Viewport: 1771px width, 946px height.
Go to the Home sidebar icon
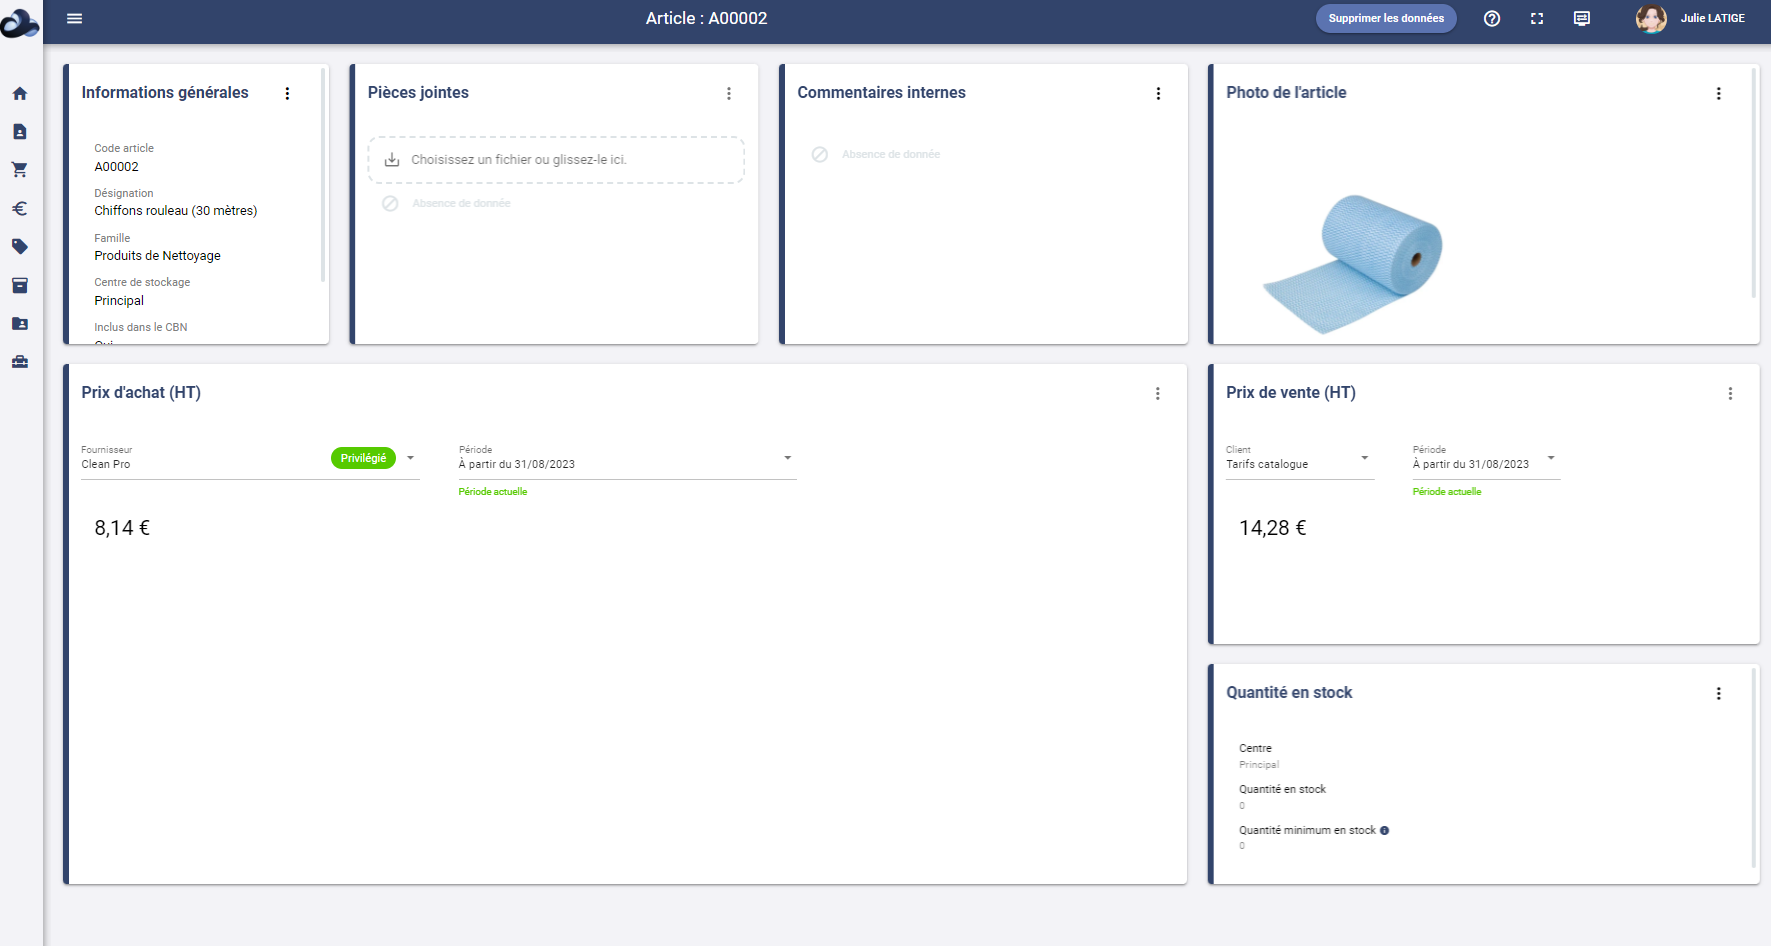click(x=19, y=94)
